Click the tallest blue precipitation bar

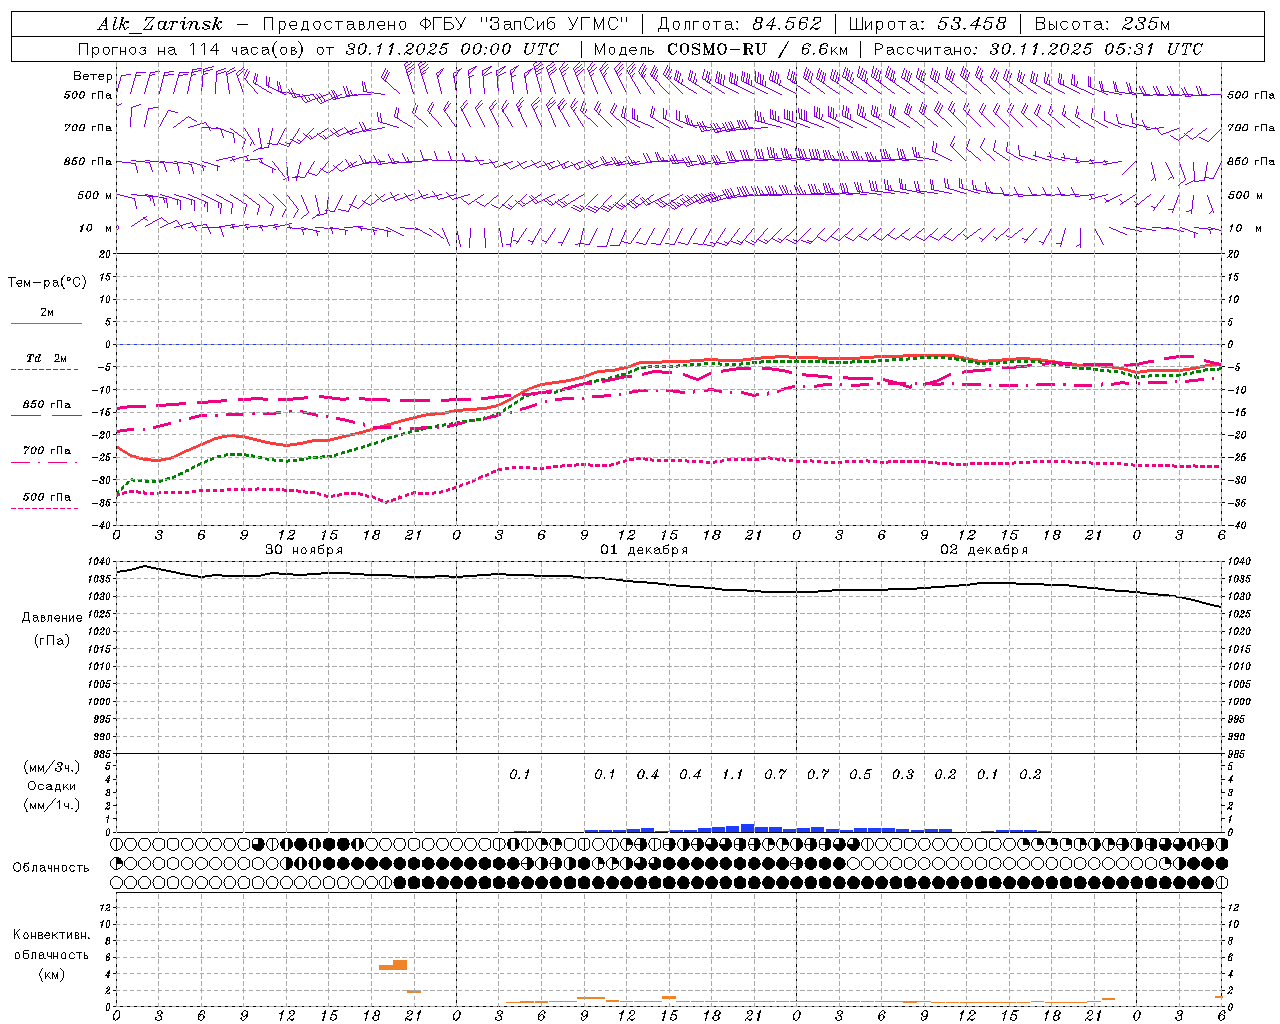(x=747, y=828)
